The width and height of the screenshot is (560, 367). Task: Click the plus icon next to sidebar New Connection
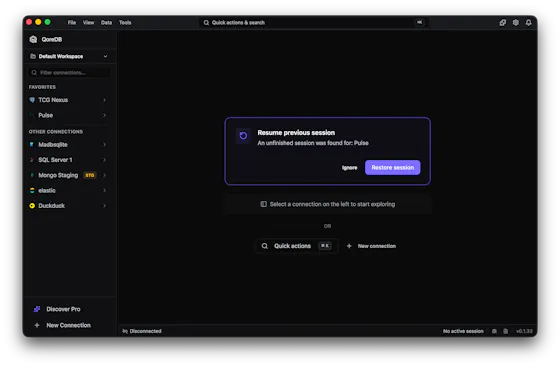pyautogui.click(x=37, y=325)
